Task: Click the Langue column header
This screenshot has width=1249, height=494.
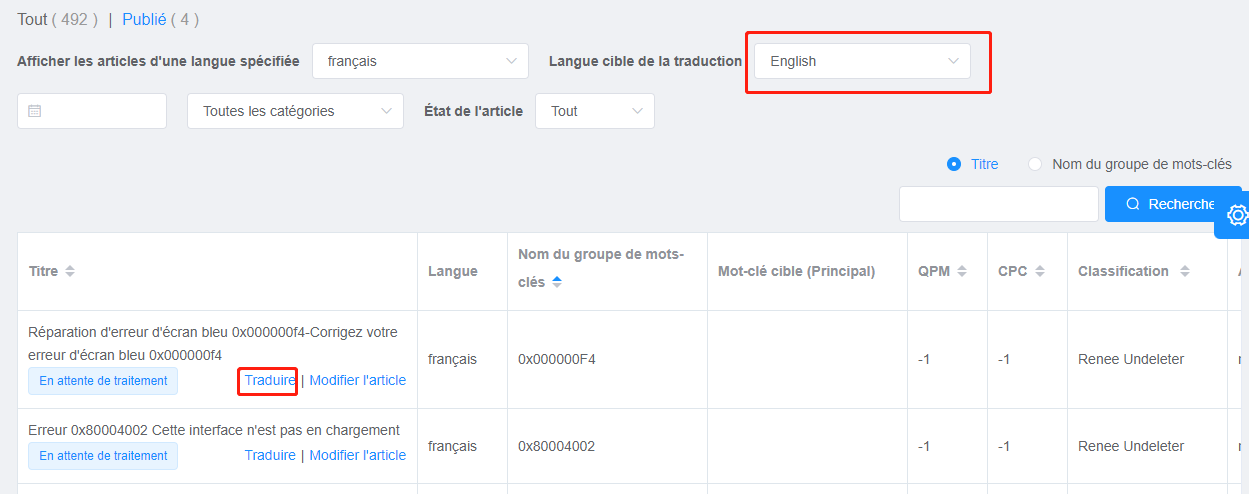Action: click(x=453, y=271)
